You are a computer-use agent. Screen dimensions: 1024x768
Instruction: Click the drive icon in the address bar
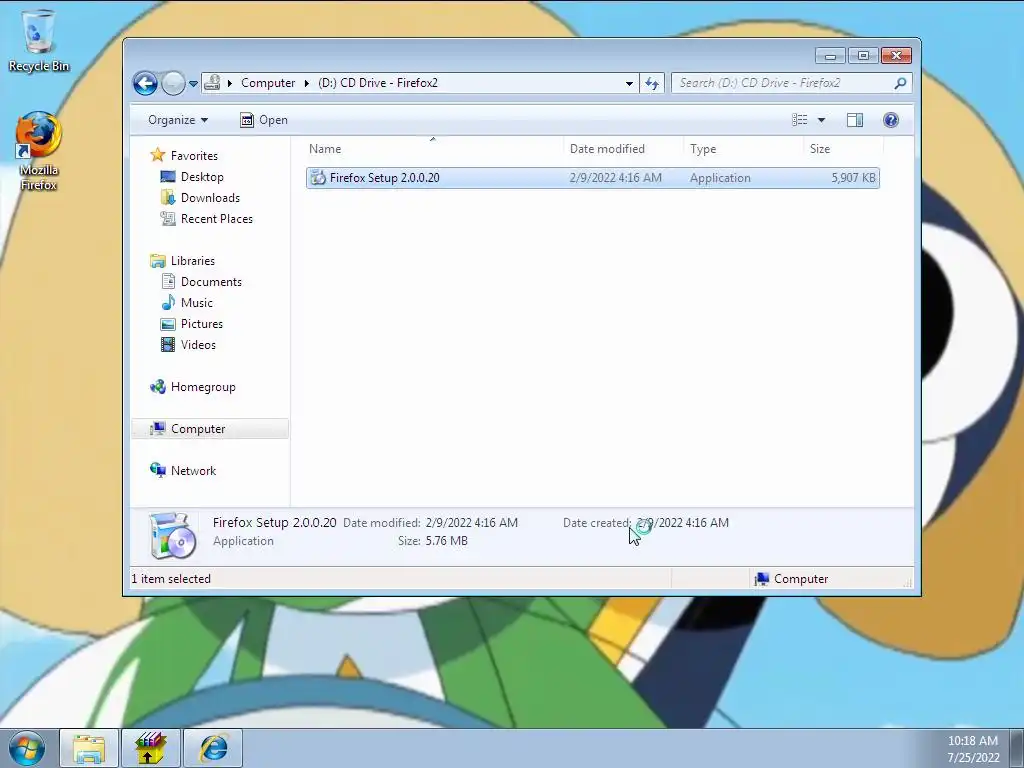pyautogui.click(x=212, y=83)
